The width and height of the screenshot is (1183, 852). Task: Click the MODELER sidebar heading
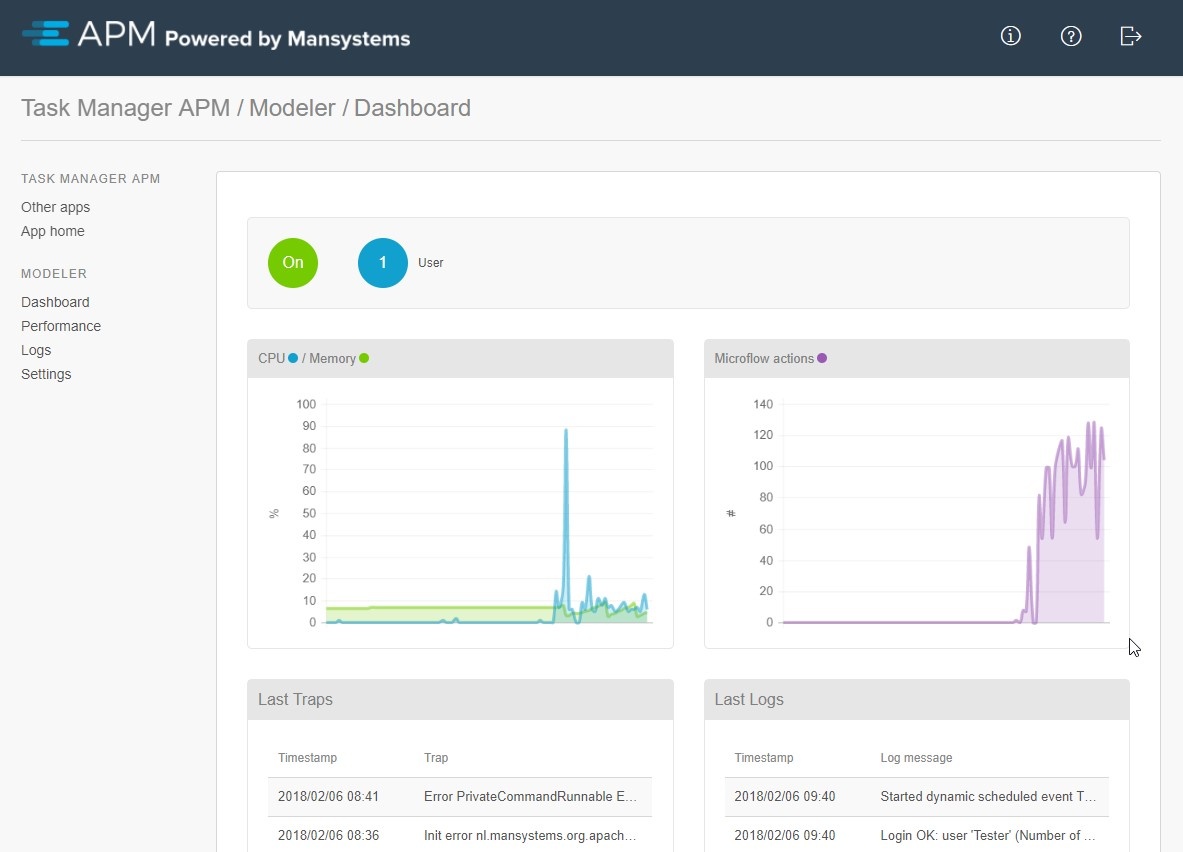pyautogui.click(x=54, y=274)
